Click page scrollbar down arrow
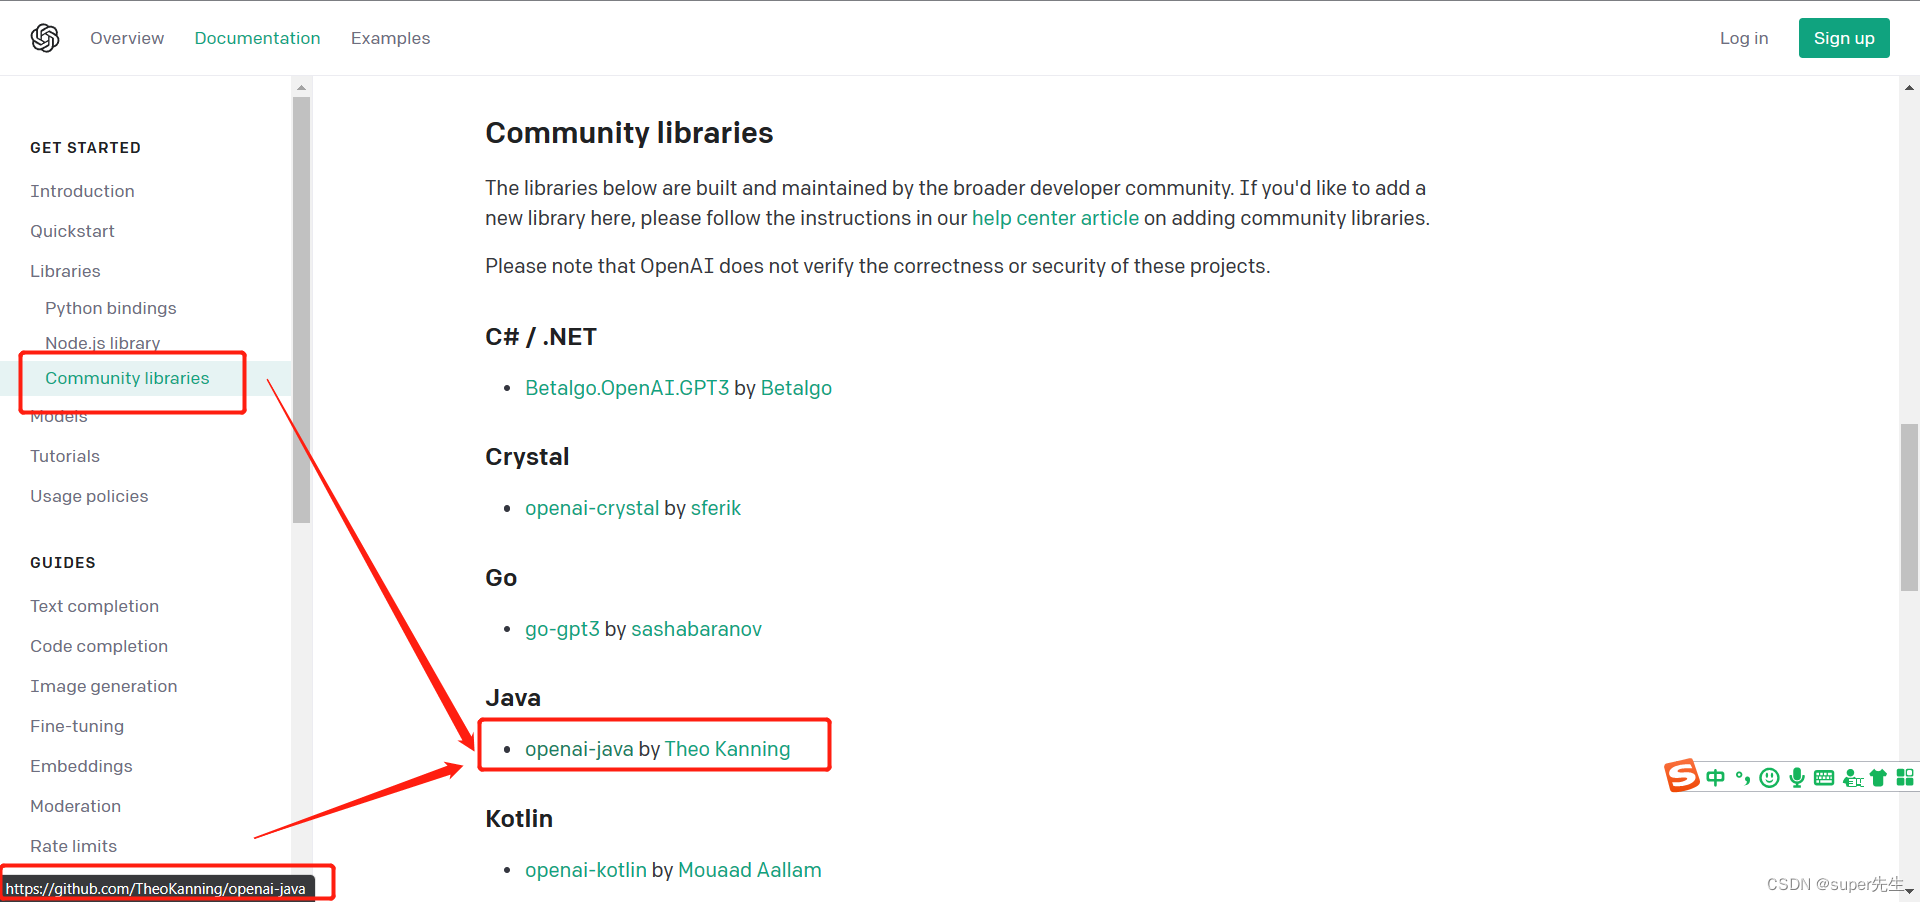The image size is (1920, 902). coord(1909,890)
